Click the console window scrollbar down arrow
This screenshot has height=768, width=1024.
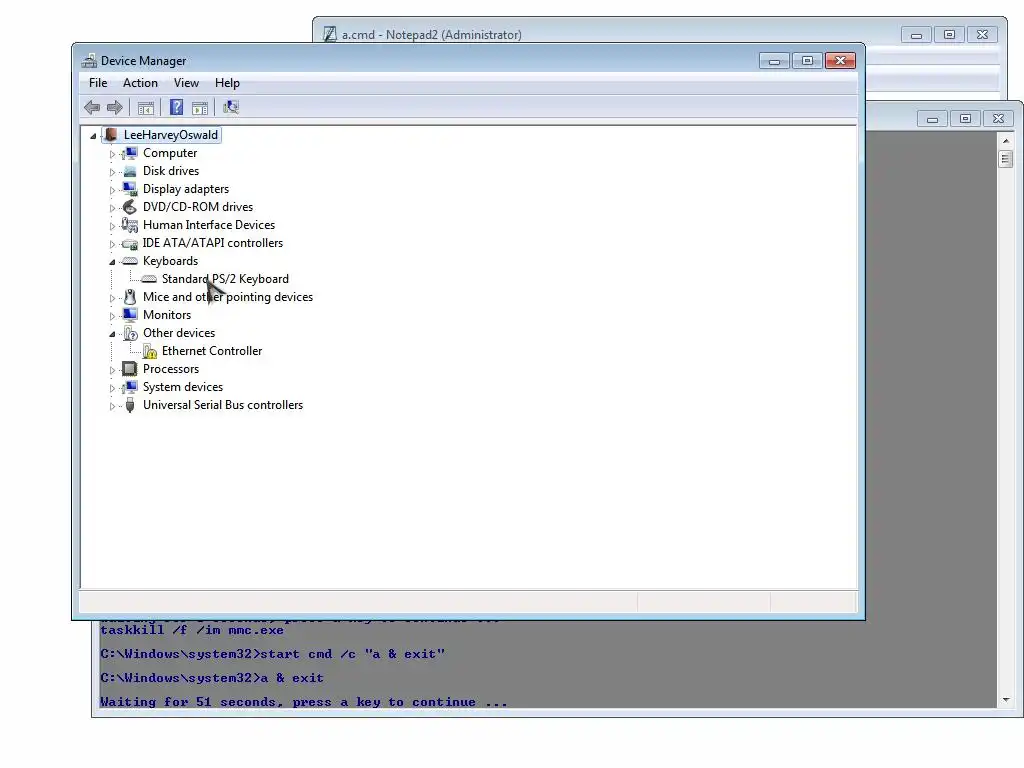[x=1006, y=699]
